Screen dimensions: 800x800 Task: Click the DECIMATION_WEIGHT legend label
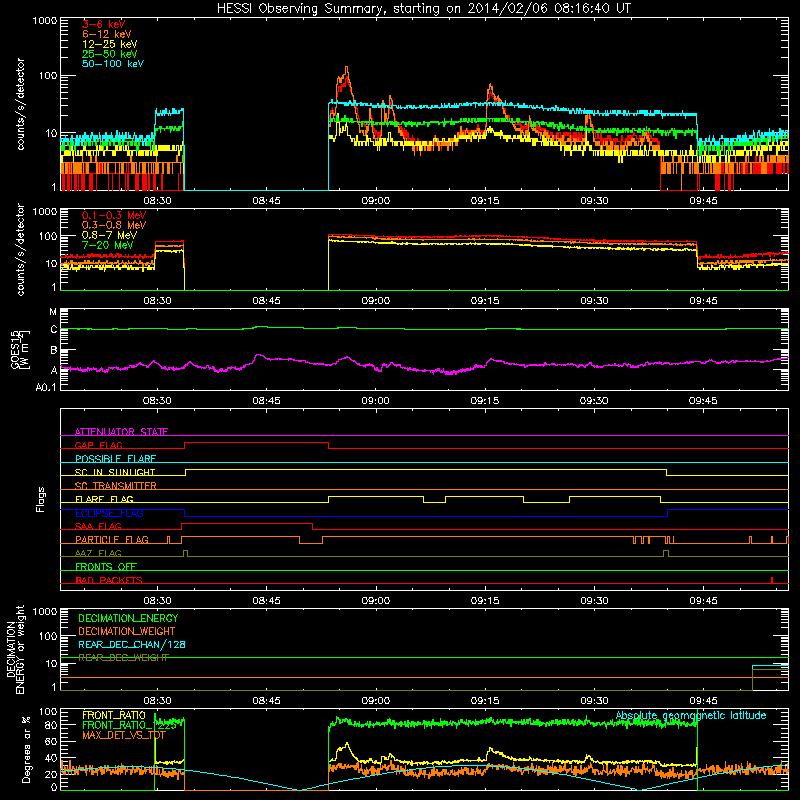click(127, 631)
